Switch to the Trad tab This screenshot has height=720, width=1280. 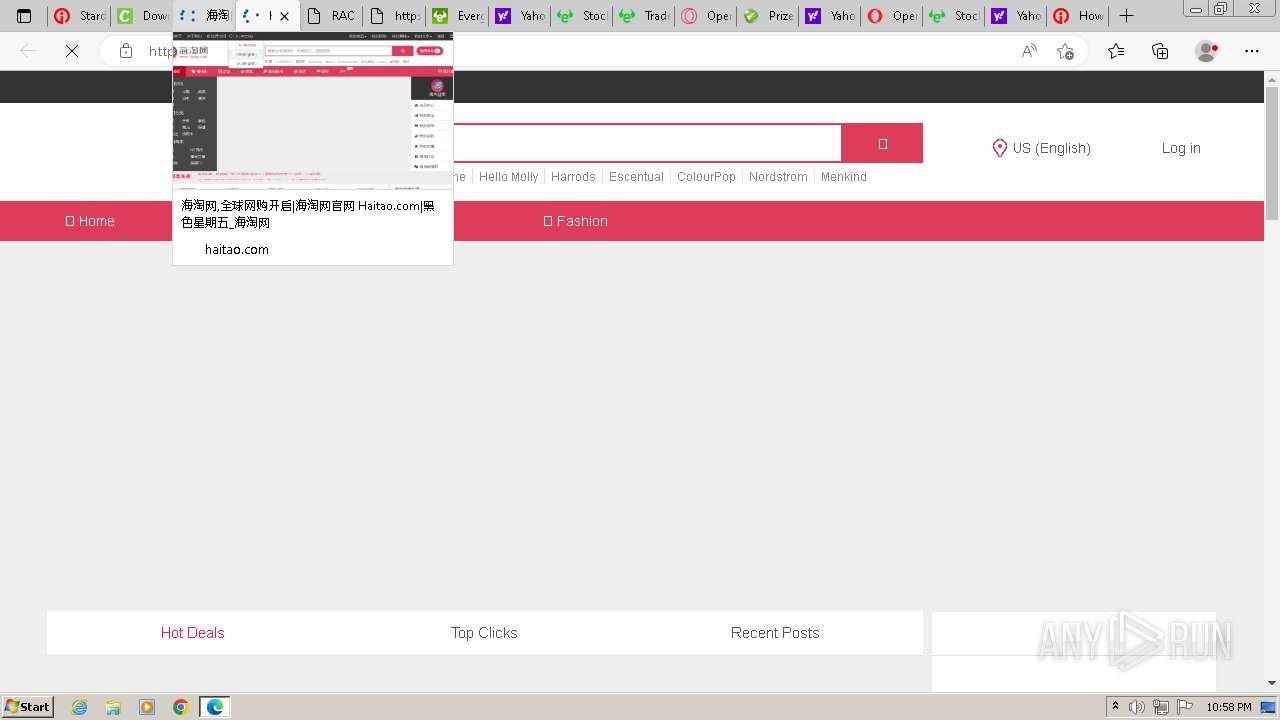pyautogui.click(x=644, y=16)
